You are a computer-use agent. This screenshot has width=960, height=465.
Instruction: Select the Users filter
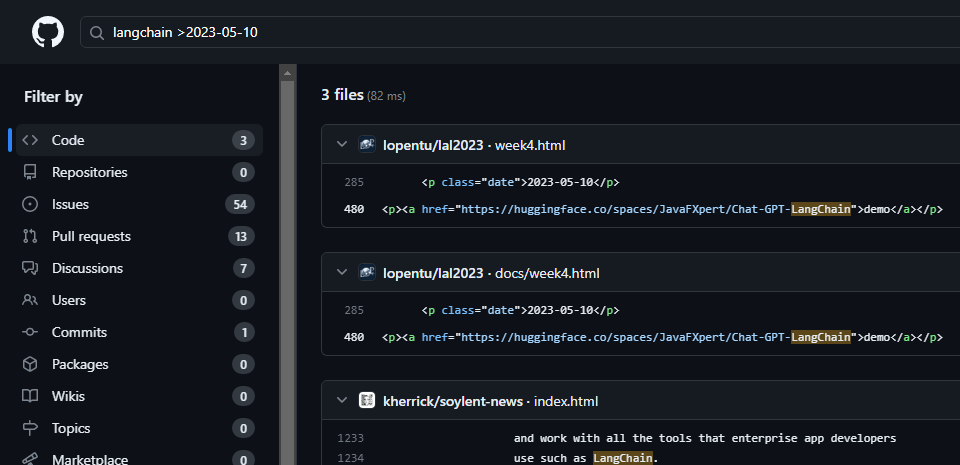pyautogui.click(x=140, y=300)
